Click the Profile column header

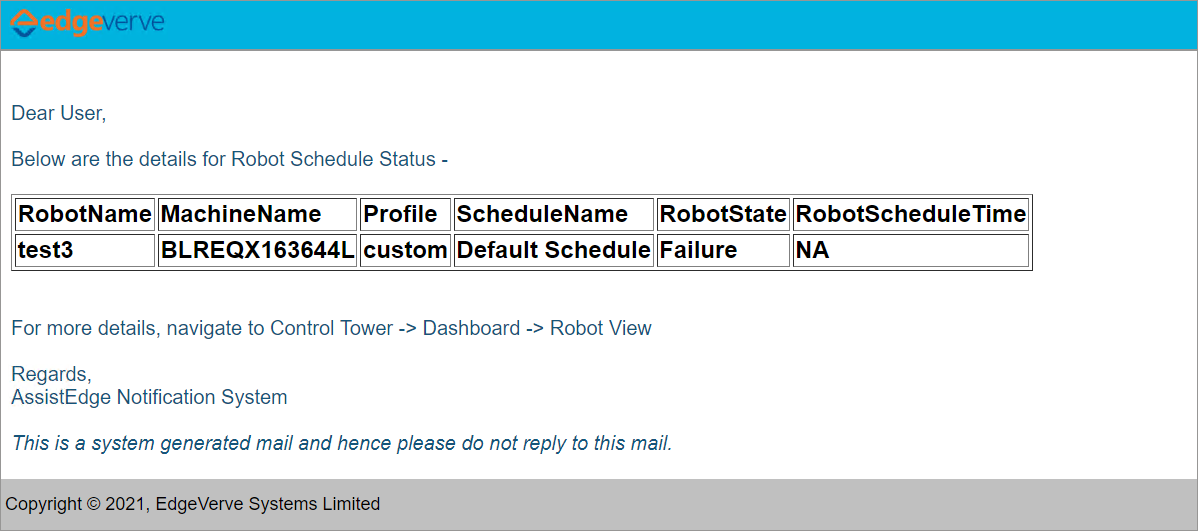(405, 215)
